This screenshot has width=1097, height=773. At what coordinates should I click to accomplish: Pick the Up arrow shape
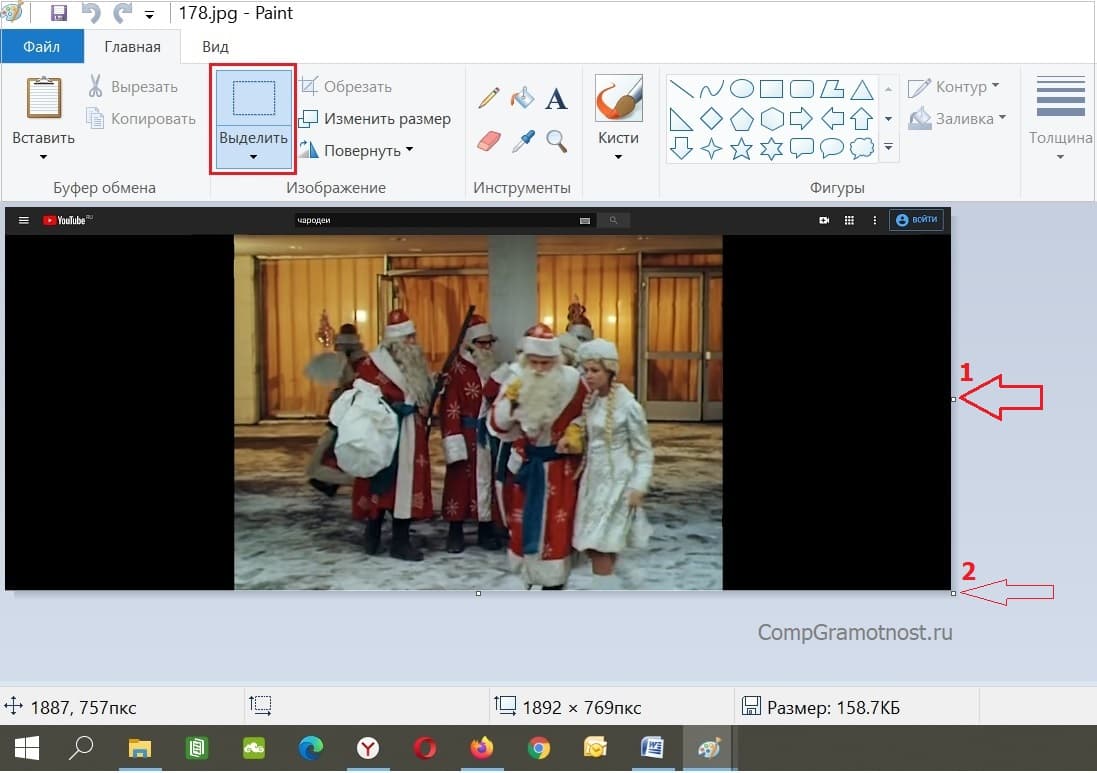[x=862, y=119]
